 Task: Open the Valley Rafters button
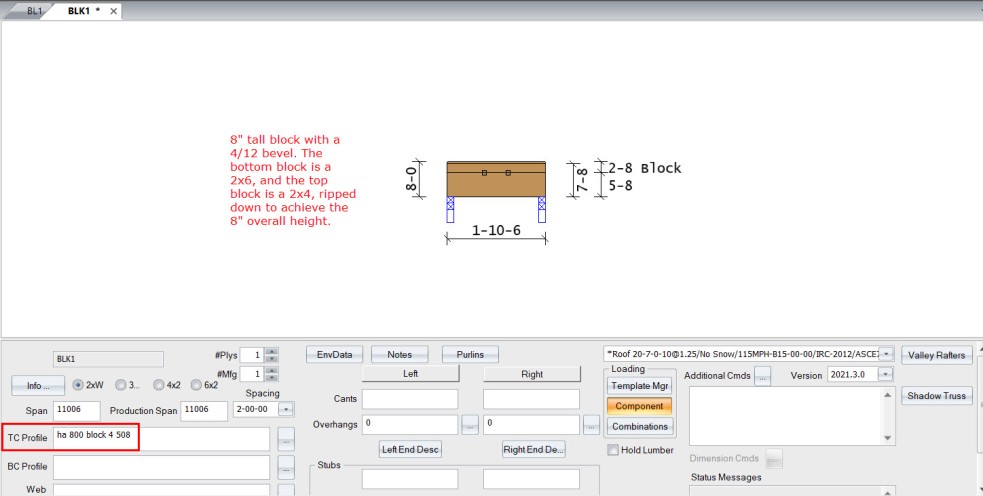coord(937,355)
